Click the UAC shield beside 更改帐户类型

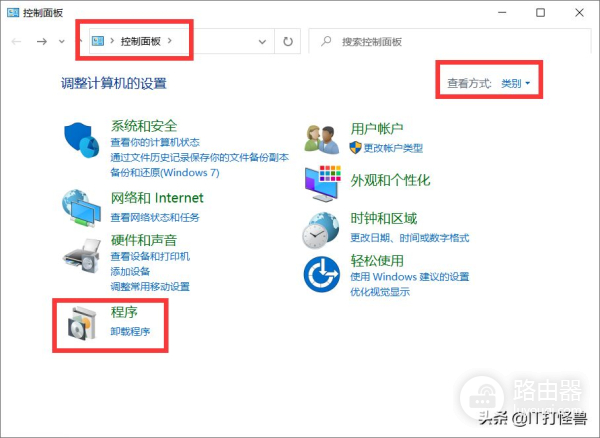point(355,148)
